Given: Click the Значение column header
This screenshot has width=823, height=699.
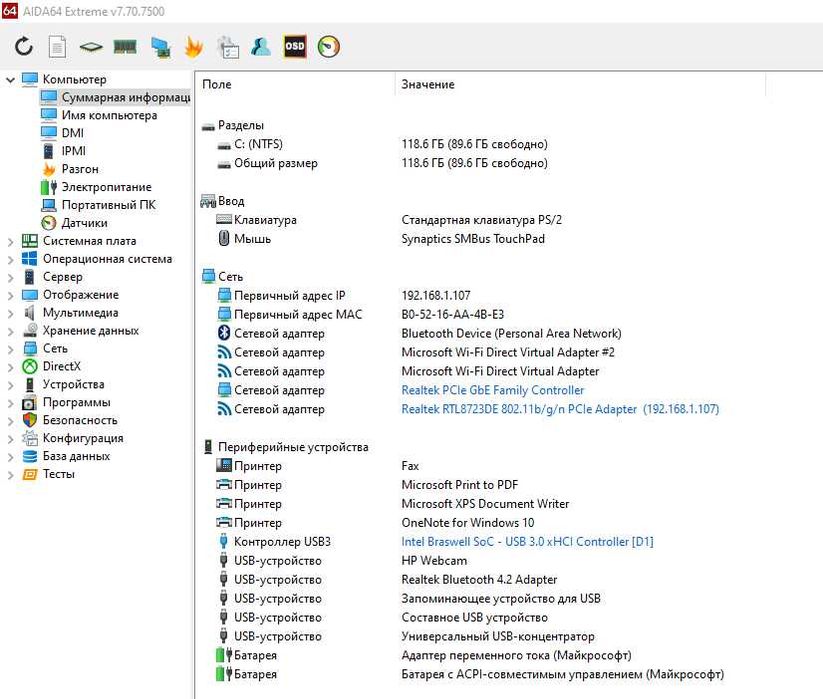Looking at the screenshot, I should (x=428, y=84).
